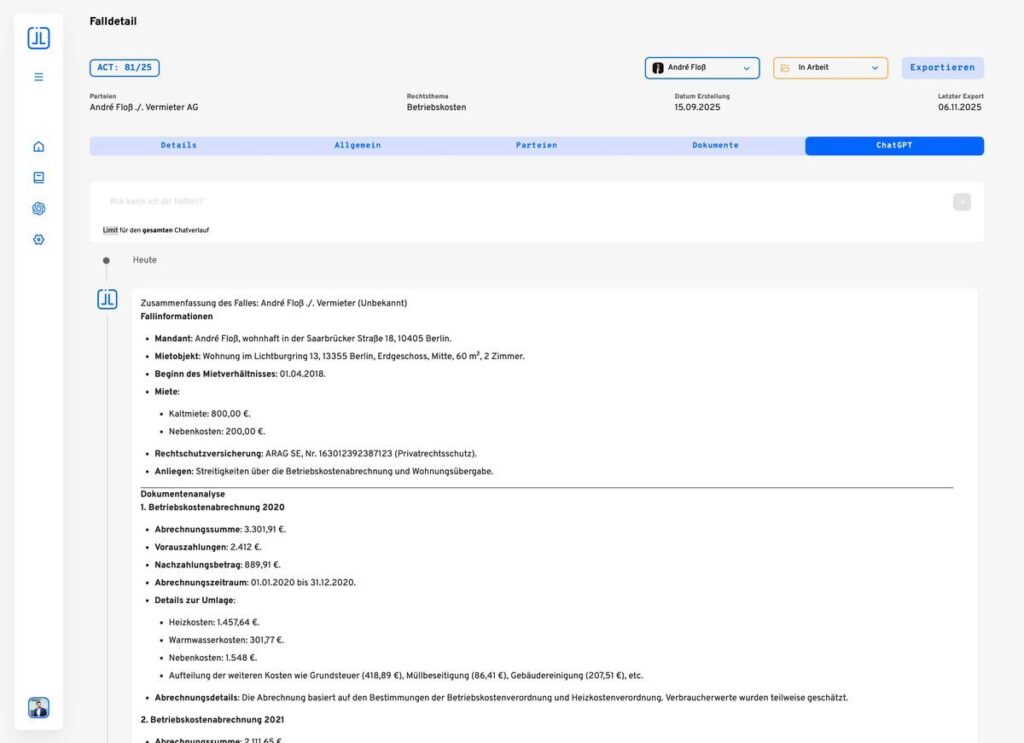Click the ACT: 81/25 case badge

pos(124,68)
